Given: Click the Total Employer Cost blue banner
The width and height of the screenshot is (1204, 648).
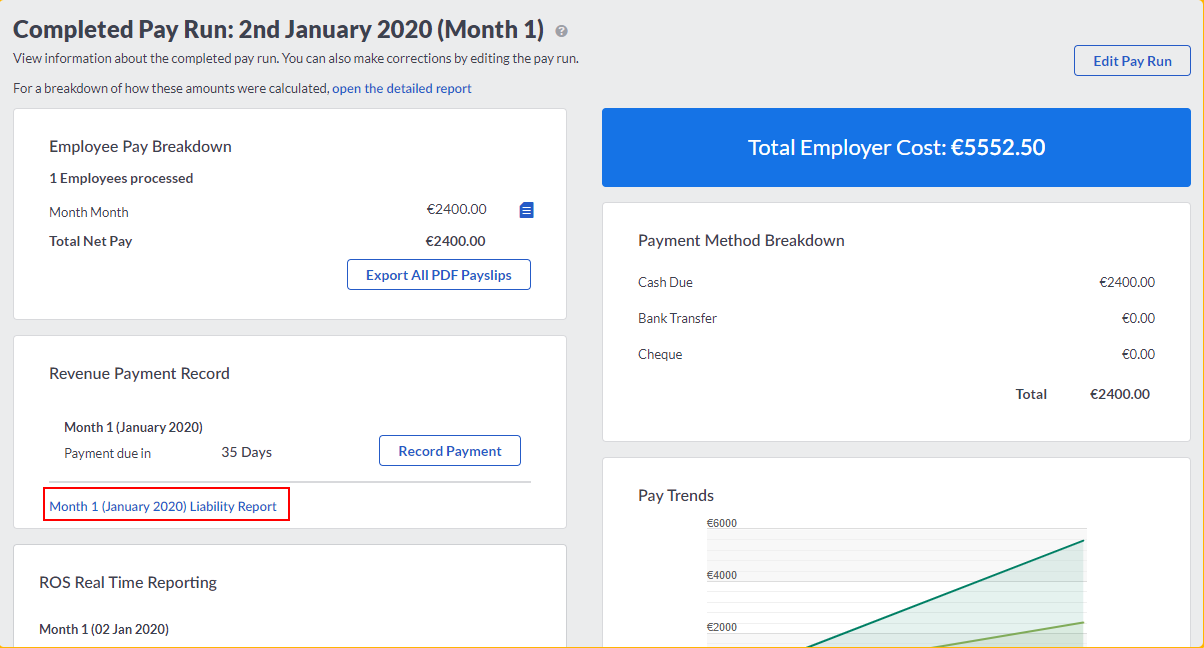Looking at the screenshot, I should 896,148.
